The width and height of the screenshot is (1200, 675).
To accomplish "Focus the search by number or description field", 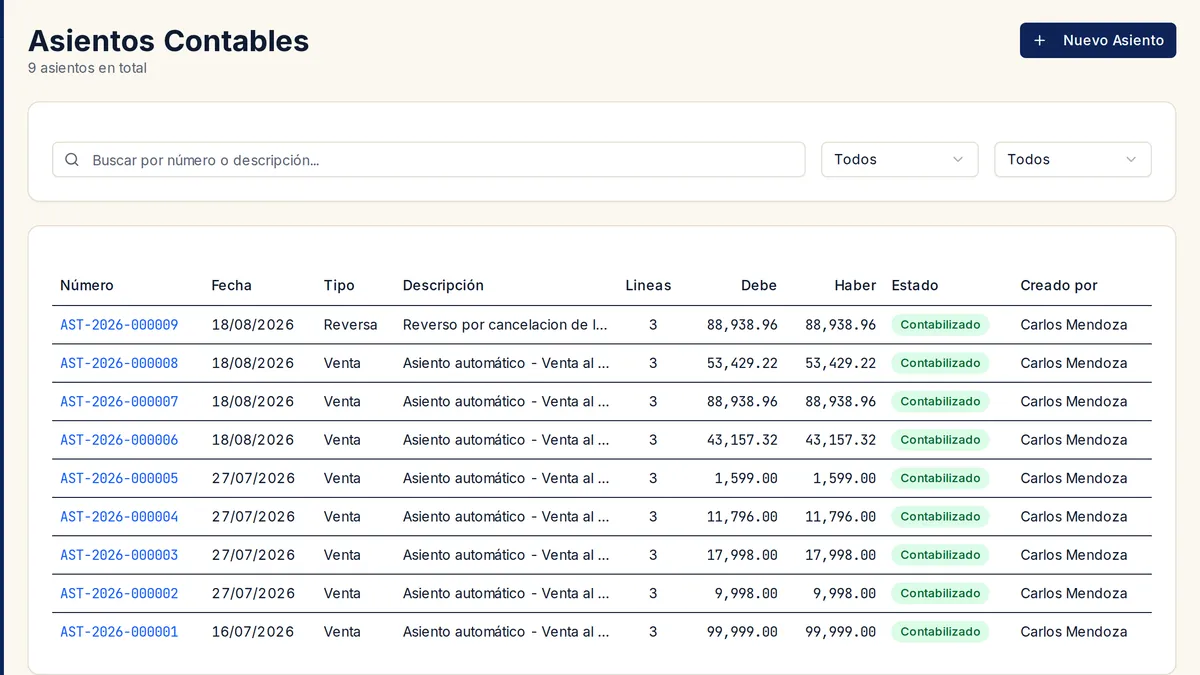I will (429, 160).
